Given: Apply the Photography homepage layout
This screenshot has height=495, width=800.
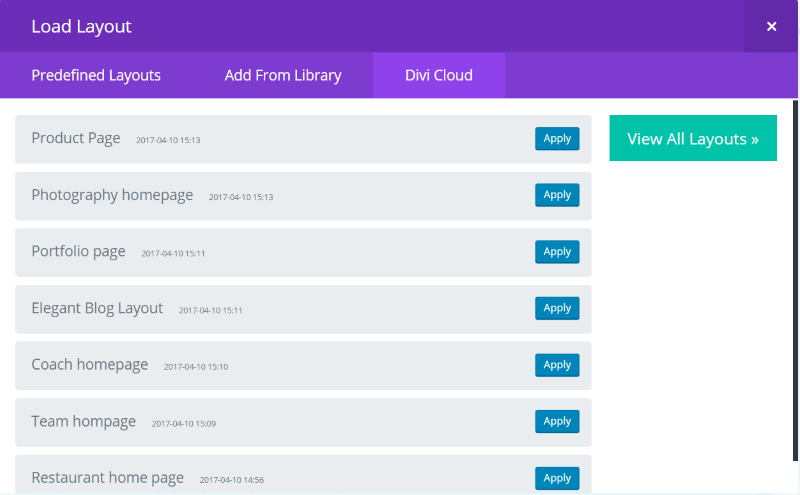Looking at the screenshot, I should (557, 195).
